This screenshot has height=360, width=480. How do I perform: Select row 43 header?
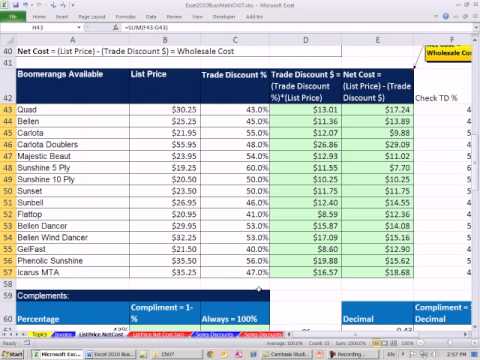pyautogui.click(x=8, y=110)
